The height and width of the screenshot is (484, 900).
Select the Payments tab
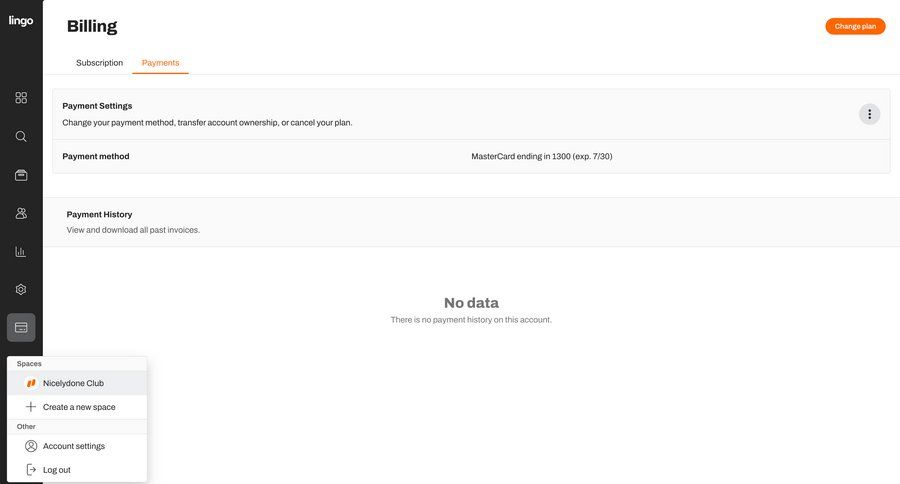click(160, 63)
